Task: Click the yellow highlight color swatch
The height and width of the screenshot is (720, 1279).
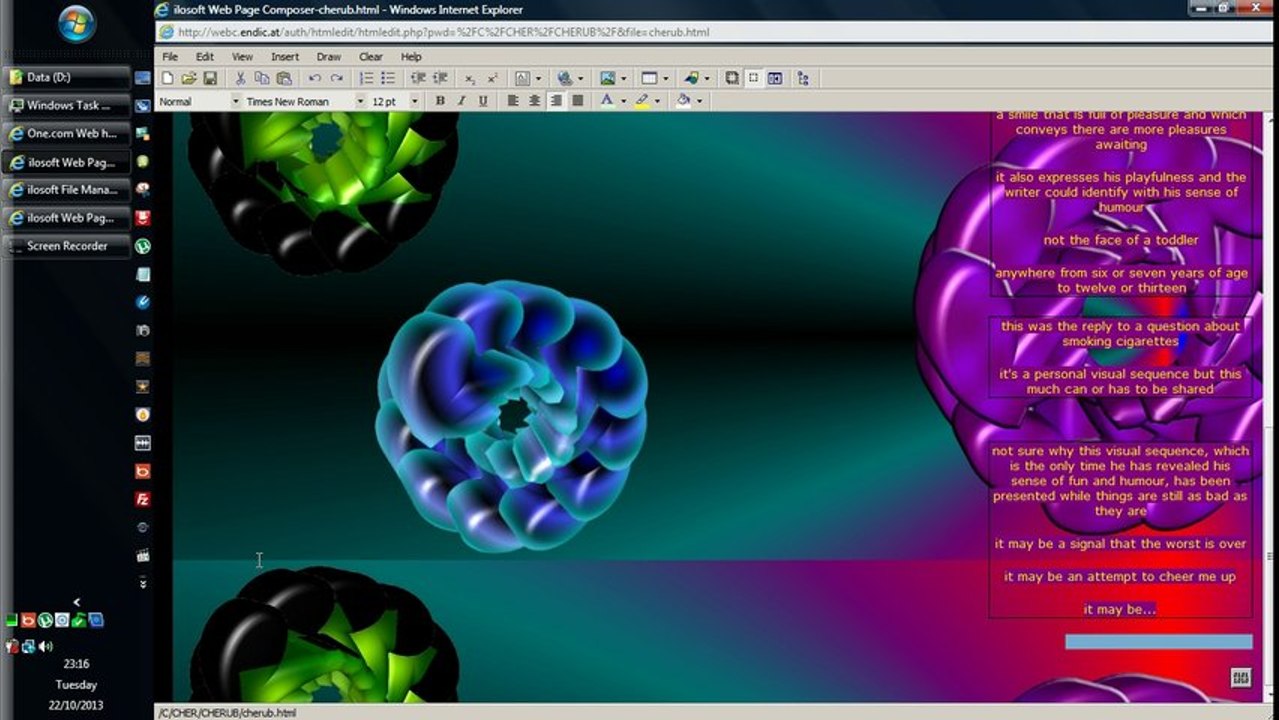Action: point(641,101)
